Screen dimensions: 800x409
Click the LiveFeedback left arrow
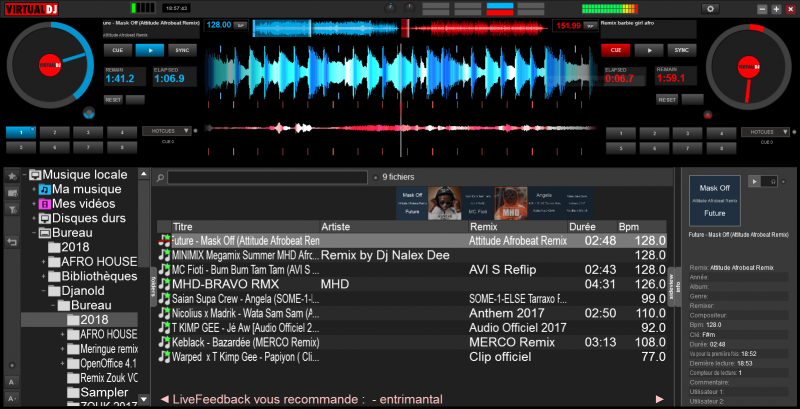[x=164, y=399]
